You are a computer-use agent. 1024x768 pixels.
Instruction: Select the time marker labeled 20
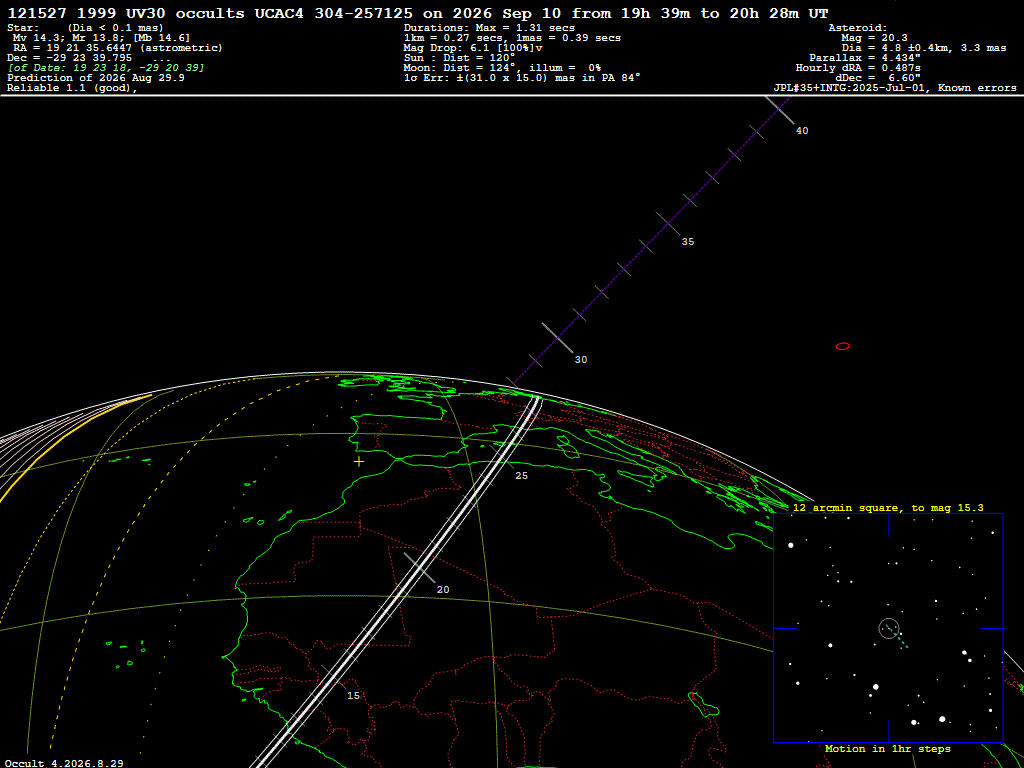pyautogui.click(x=443, y=590)
